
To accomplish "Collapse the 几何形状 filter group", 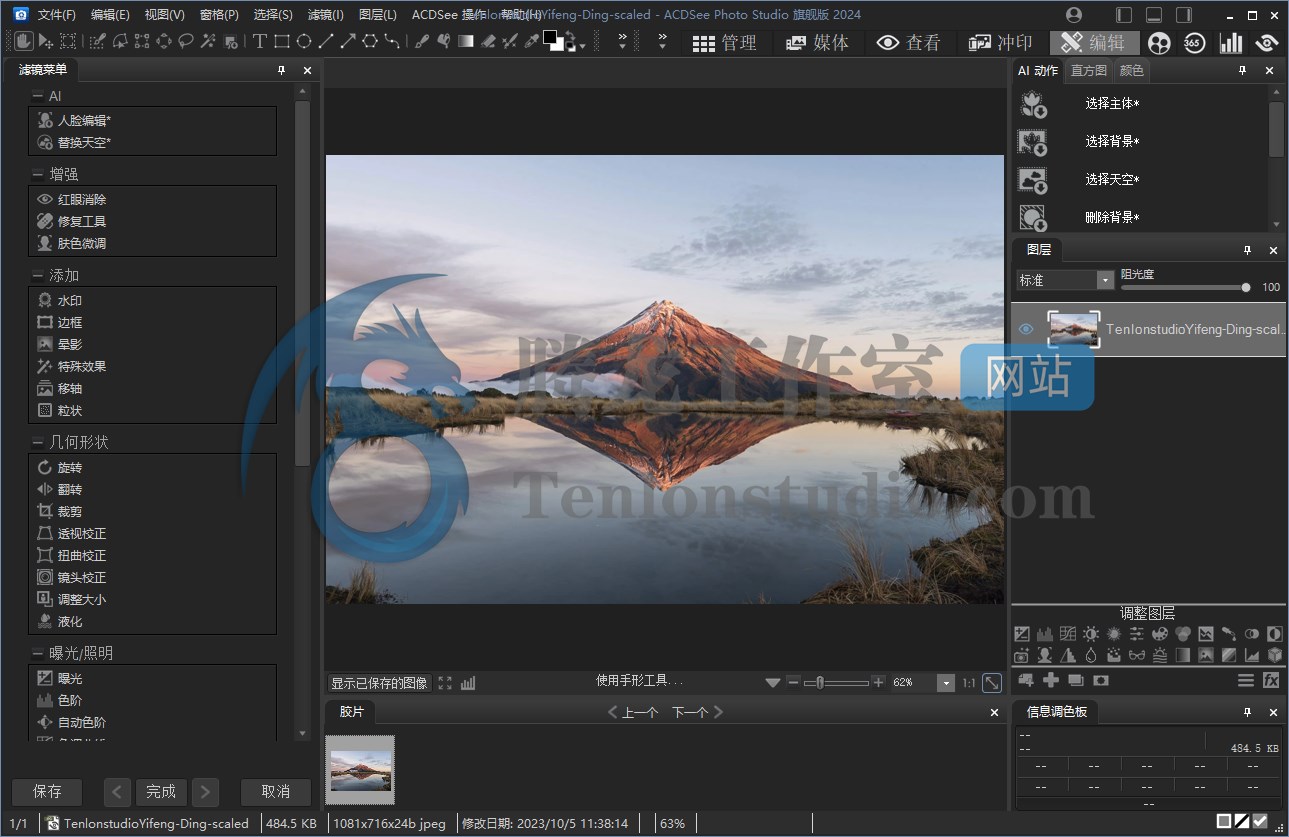I will coord(38,442).
